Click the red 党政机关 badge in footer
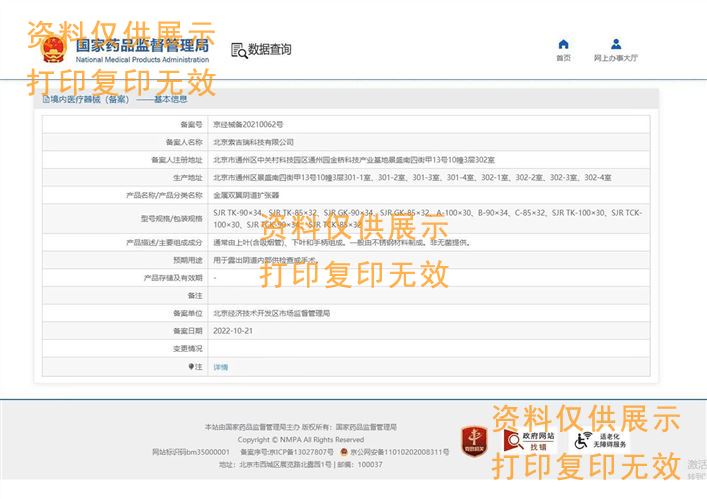The image size is (707, 499). click(473, 439)
